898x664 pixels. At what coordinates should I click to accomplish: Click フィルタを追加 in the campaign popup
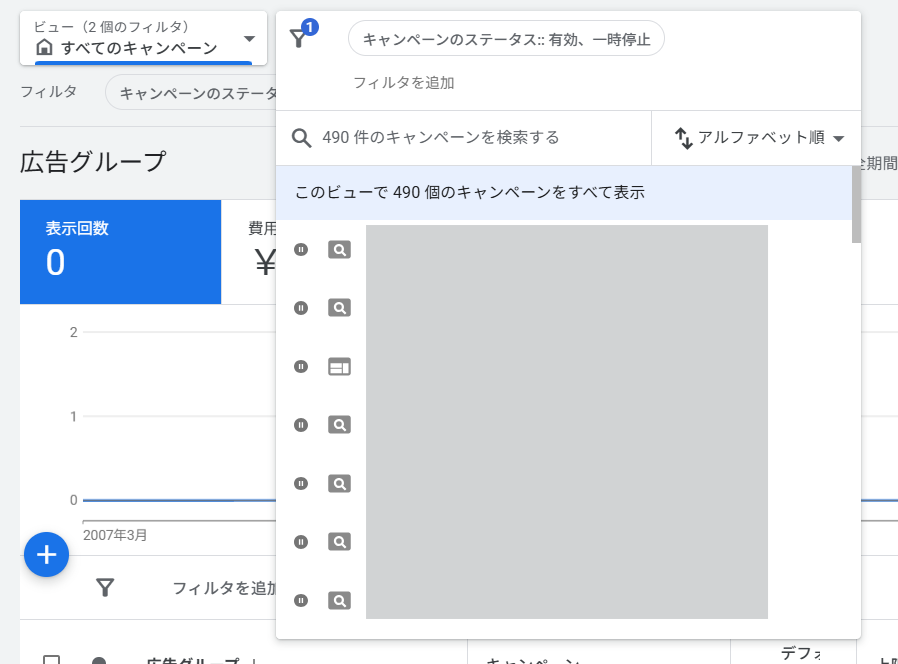(x=403, y=83)
